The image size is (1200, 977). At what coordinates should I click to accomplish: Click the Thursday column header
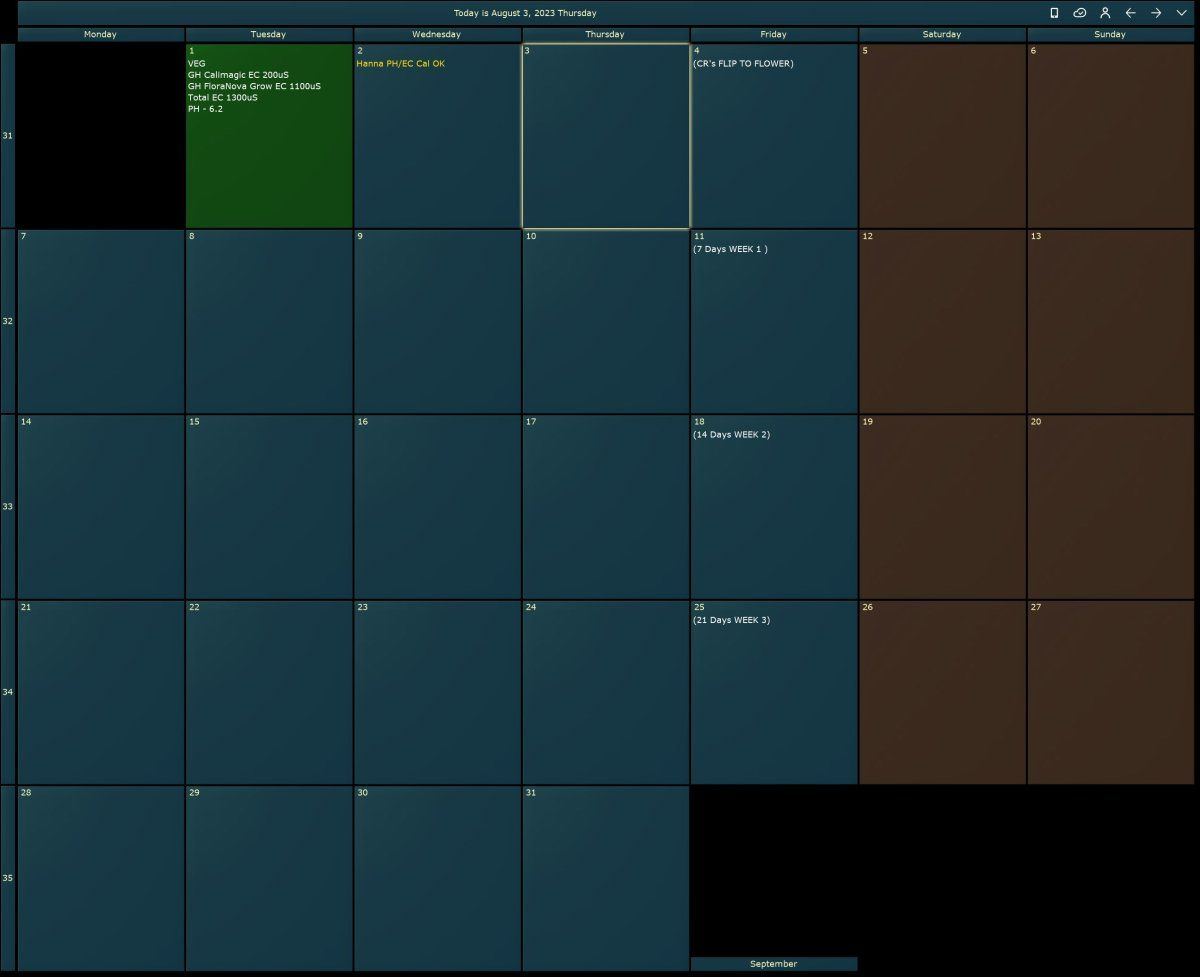pyautogui.click(x=605, y=34)
